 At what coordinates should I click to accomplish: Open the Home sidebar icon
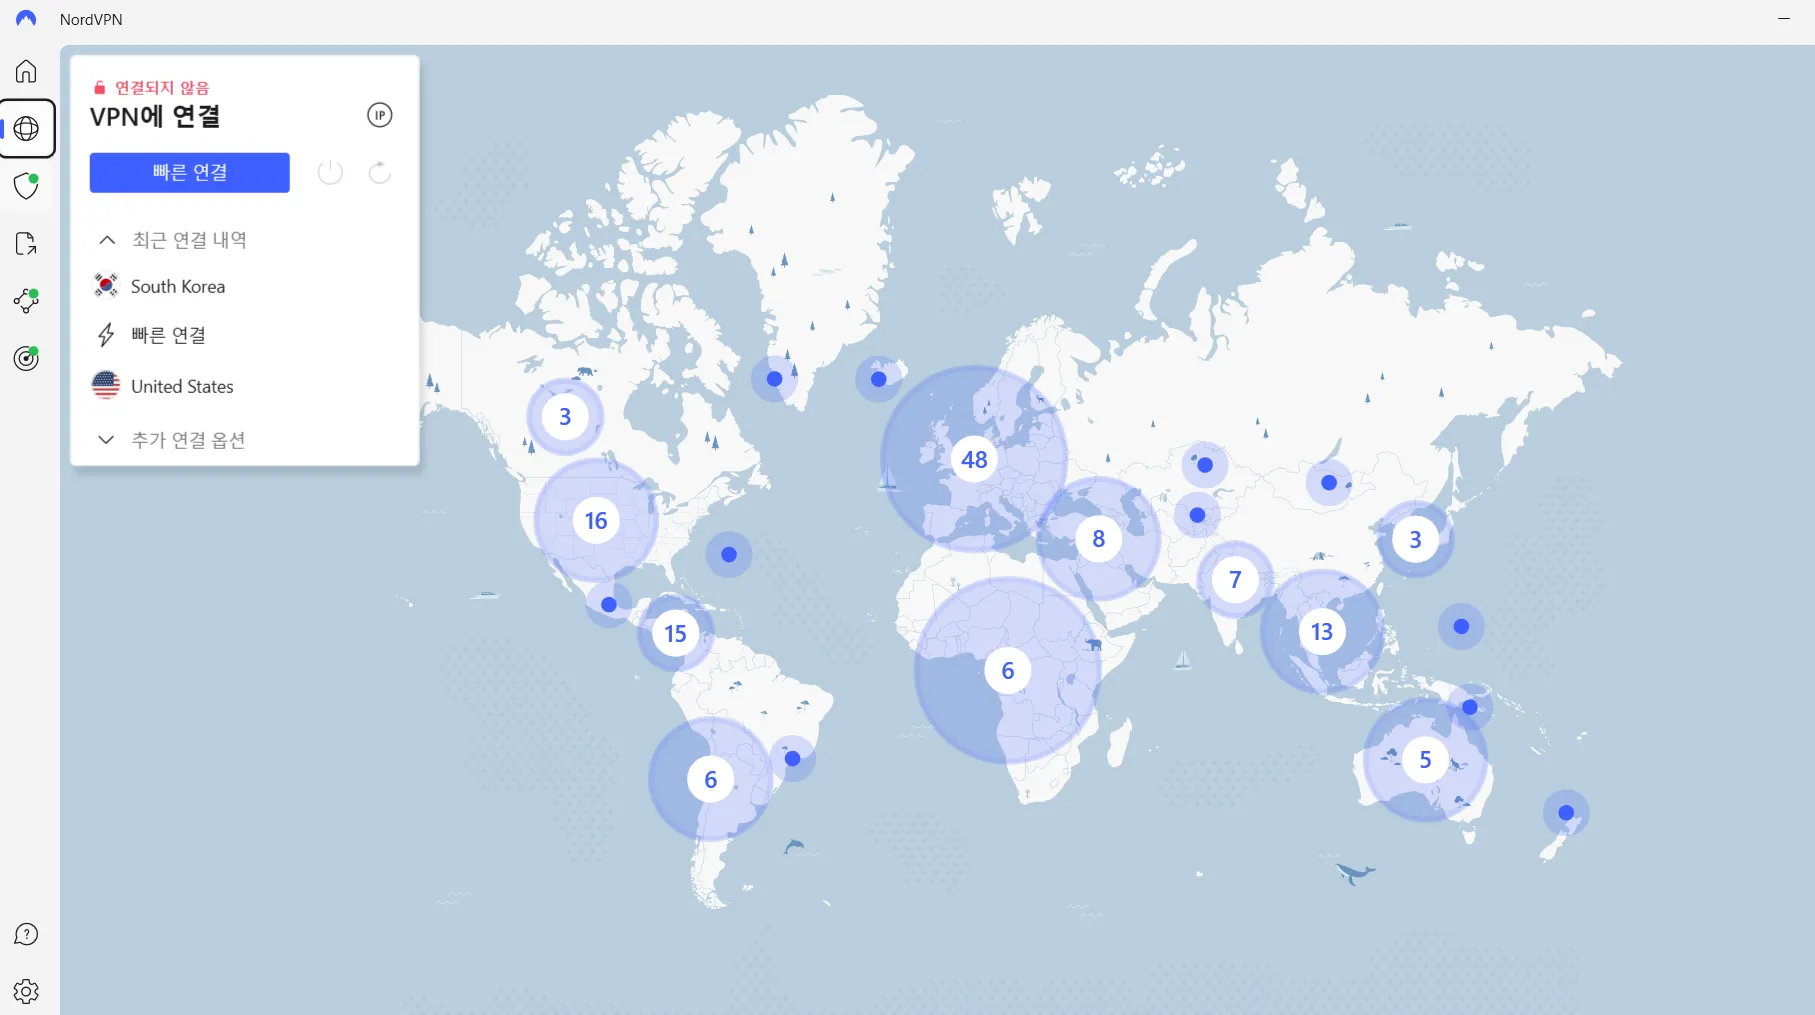pyautogui.click(x=26, y=71)
